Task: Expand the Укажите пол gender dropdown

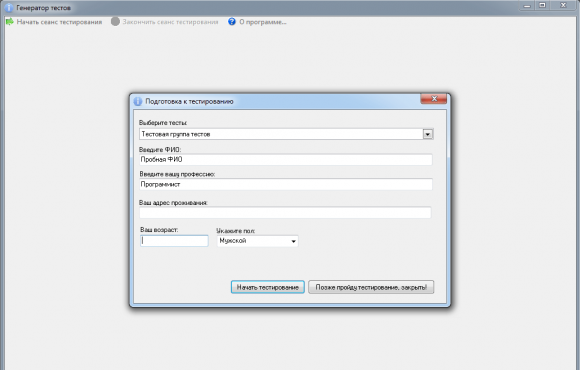Action: (x=293, y=241)
